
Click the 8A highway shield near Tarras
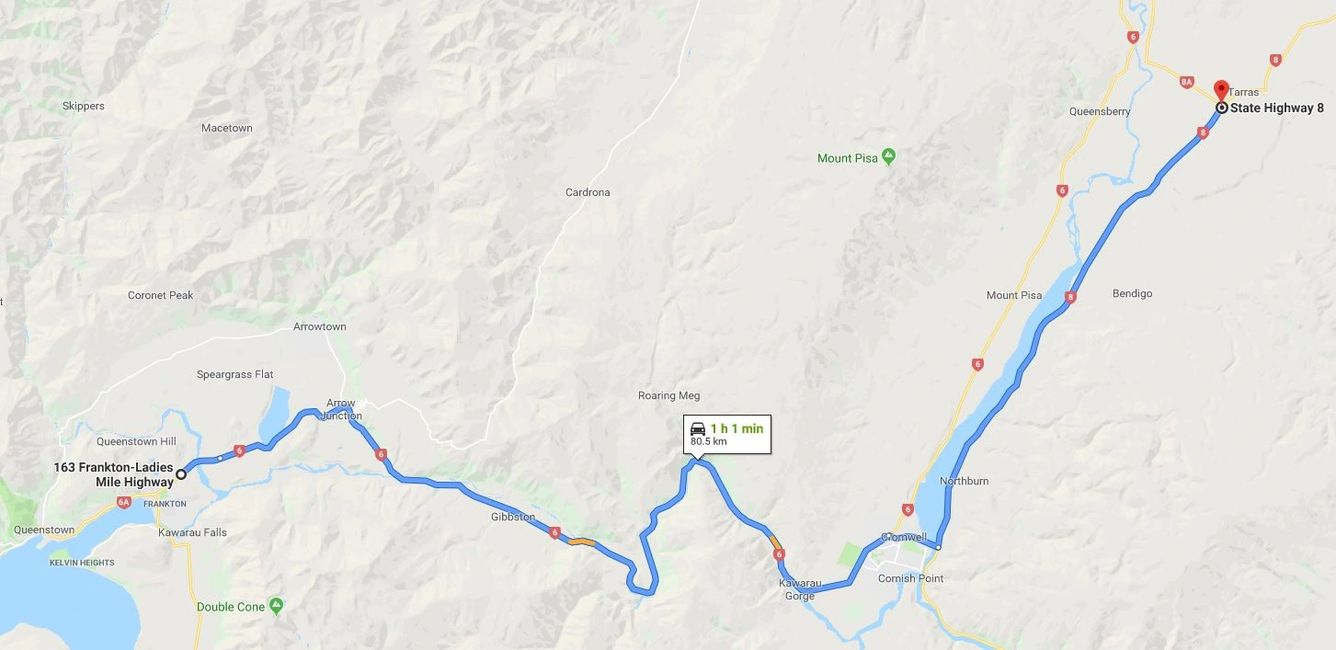tap(1187, 82)
